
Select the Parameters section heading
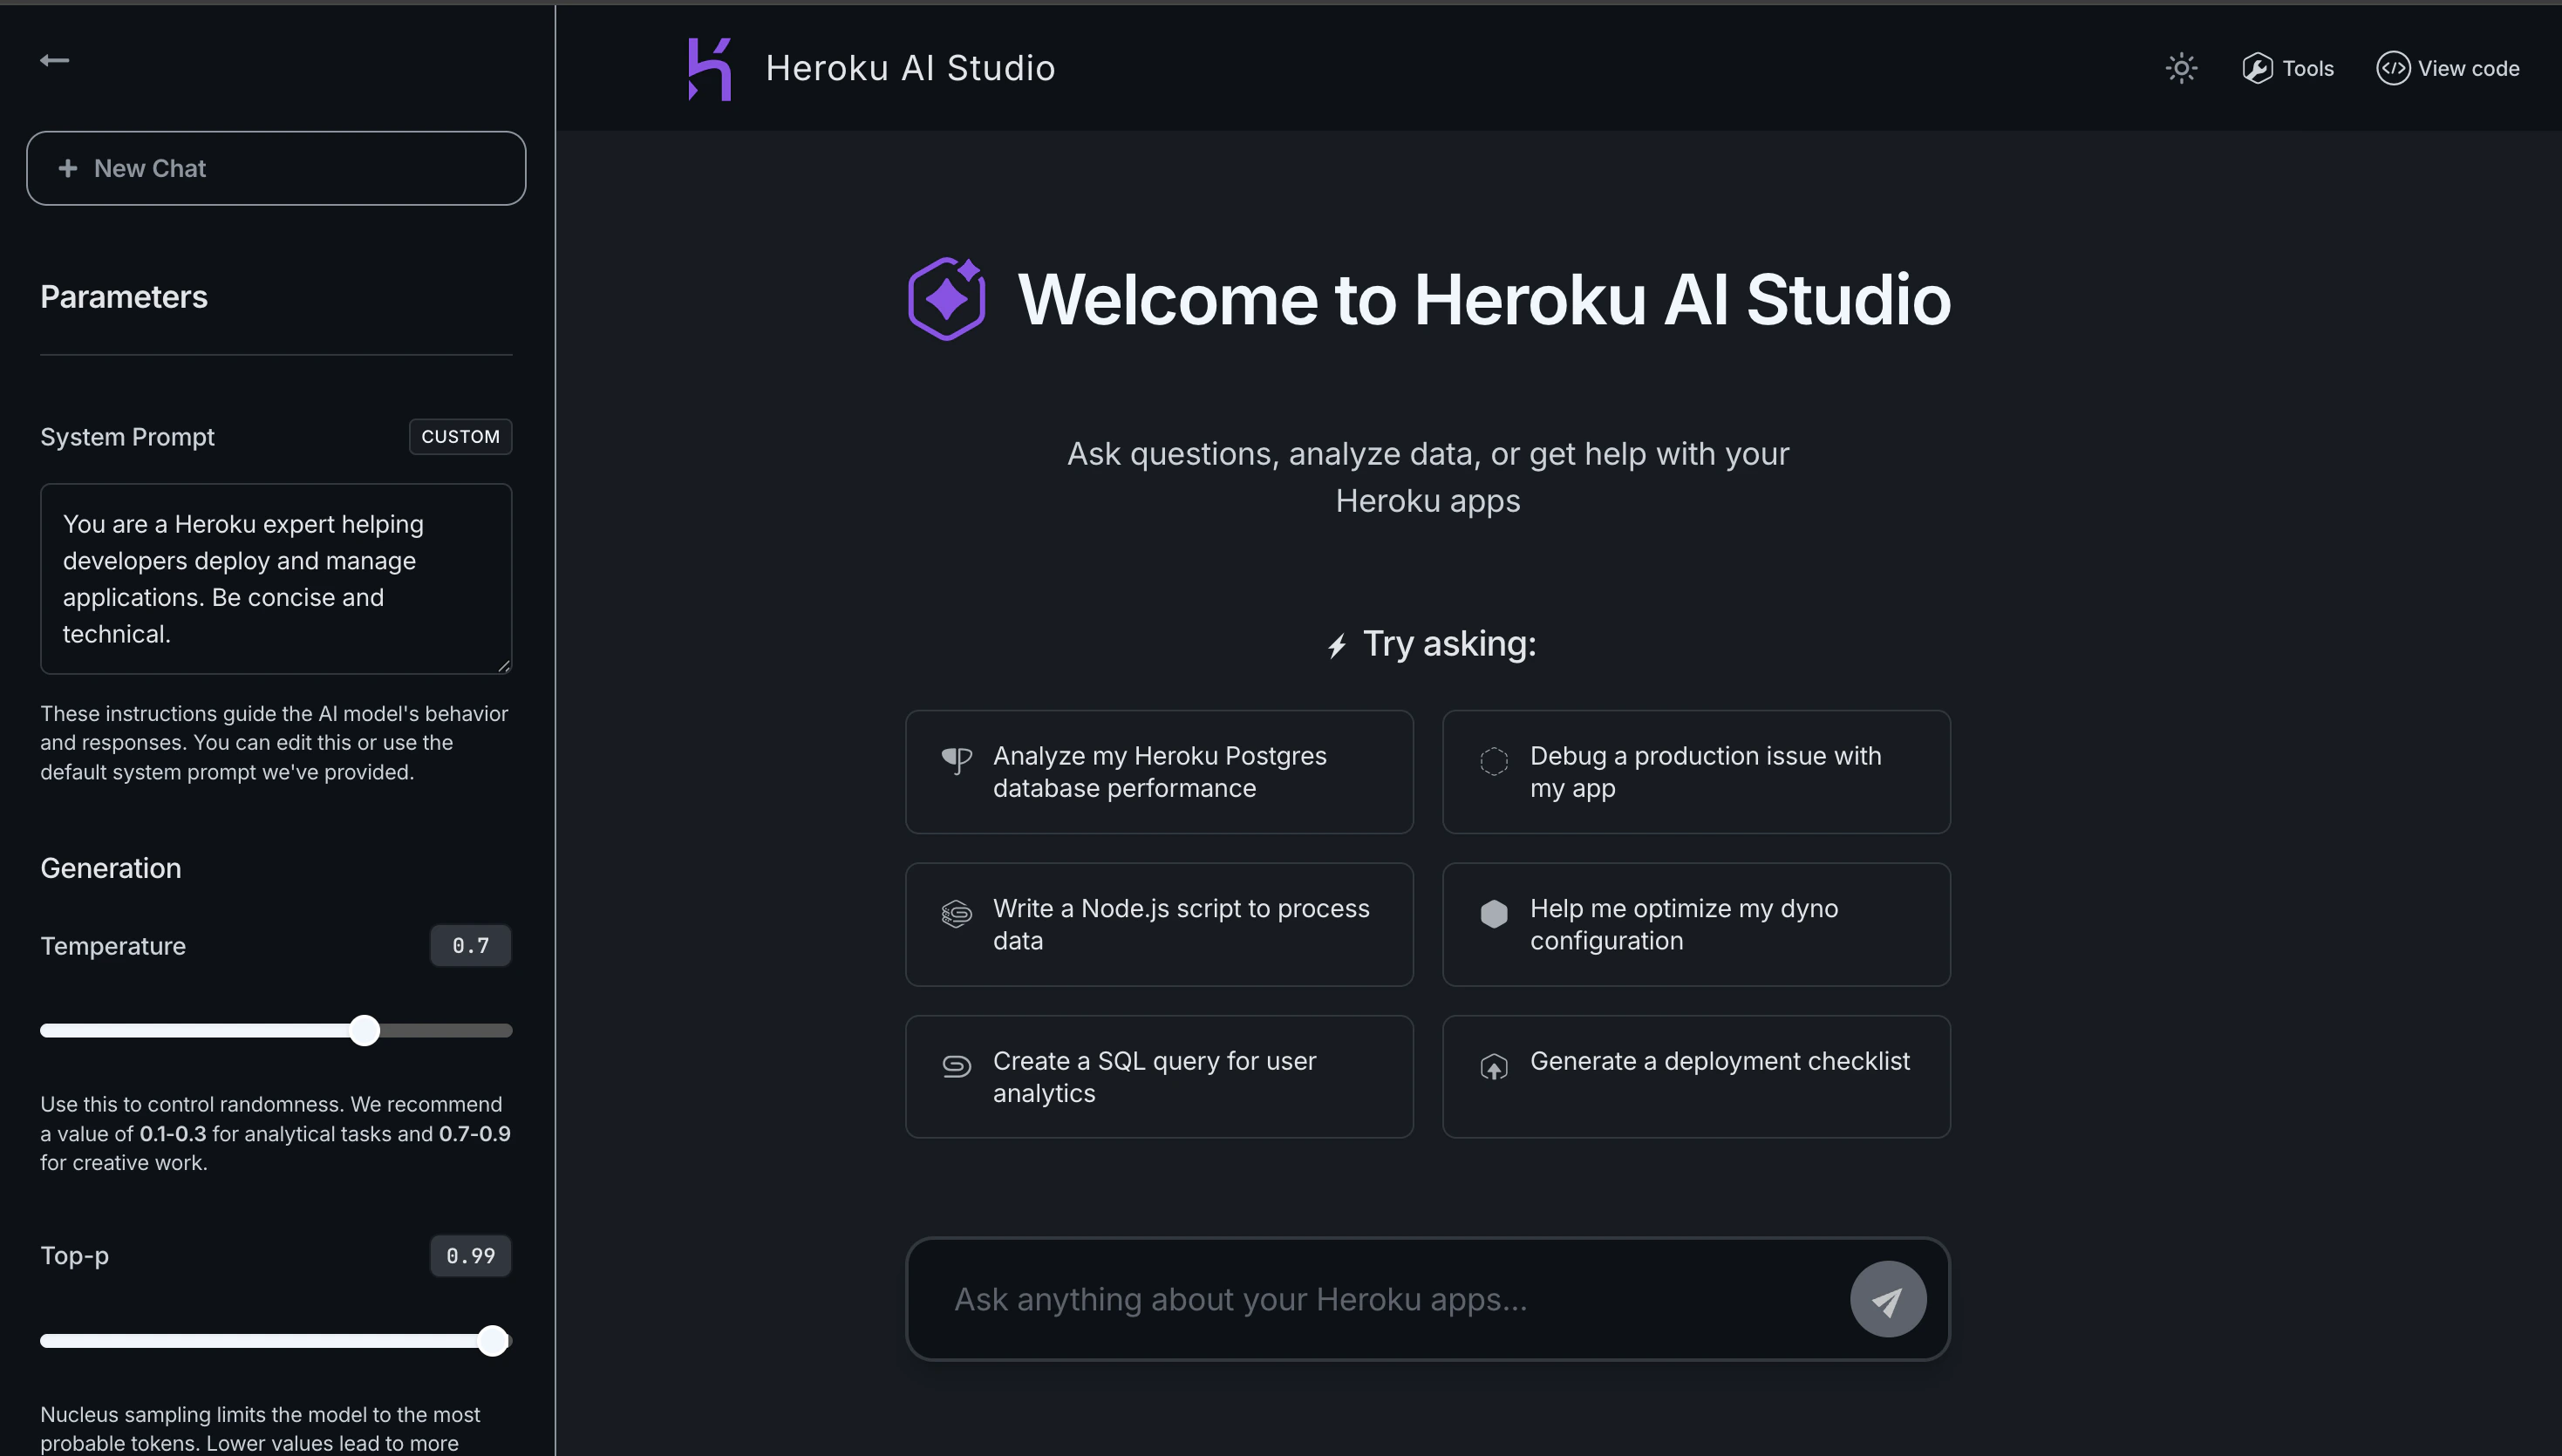coord(123,296)
